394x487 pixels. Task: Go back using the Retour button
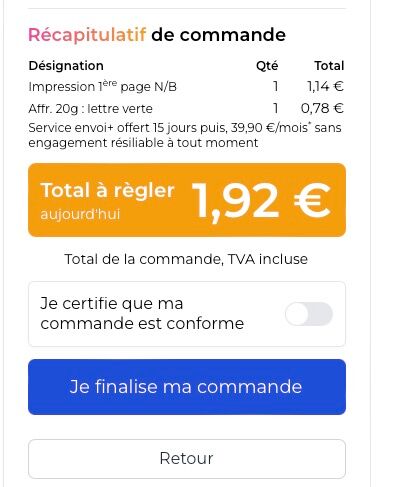[187, 459]
